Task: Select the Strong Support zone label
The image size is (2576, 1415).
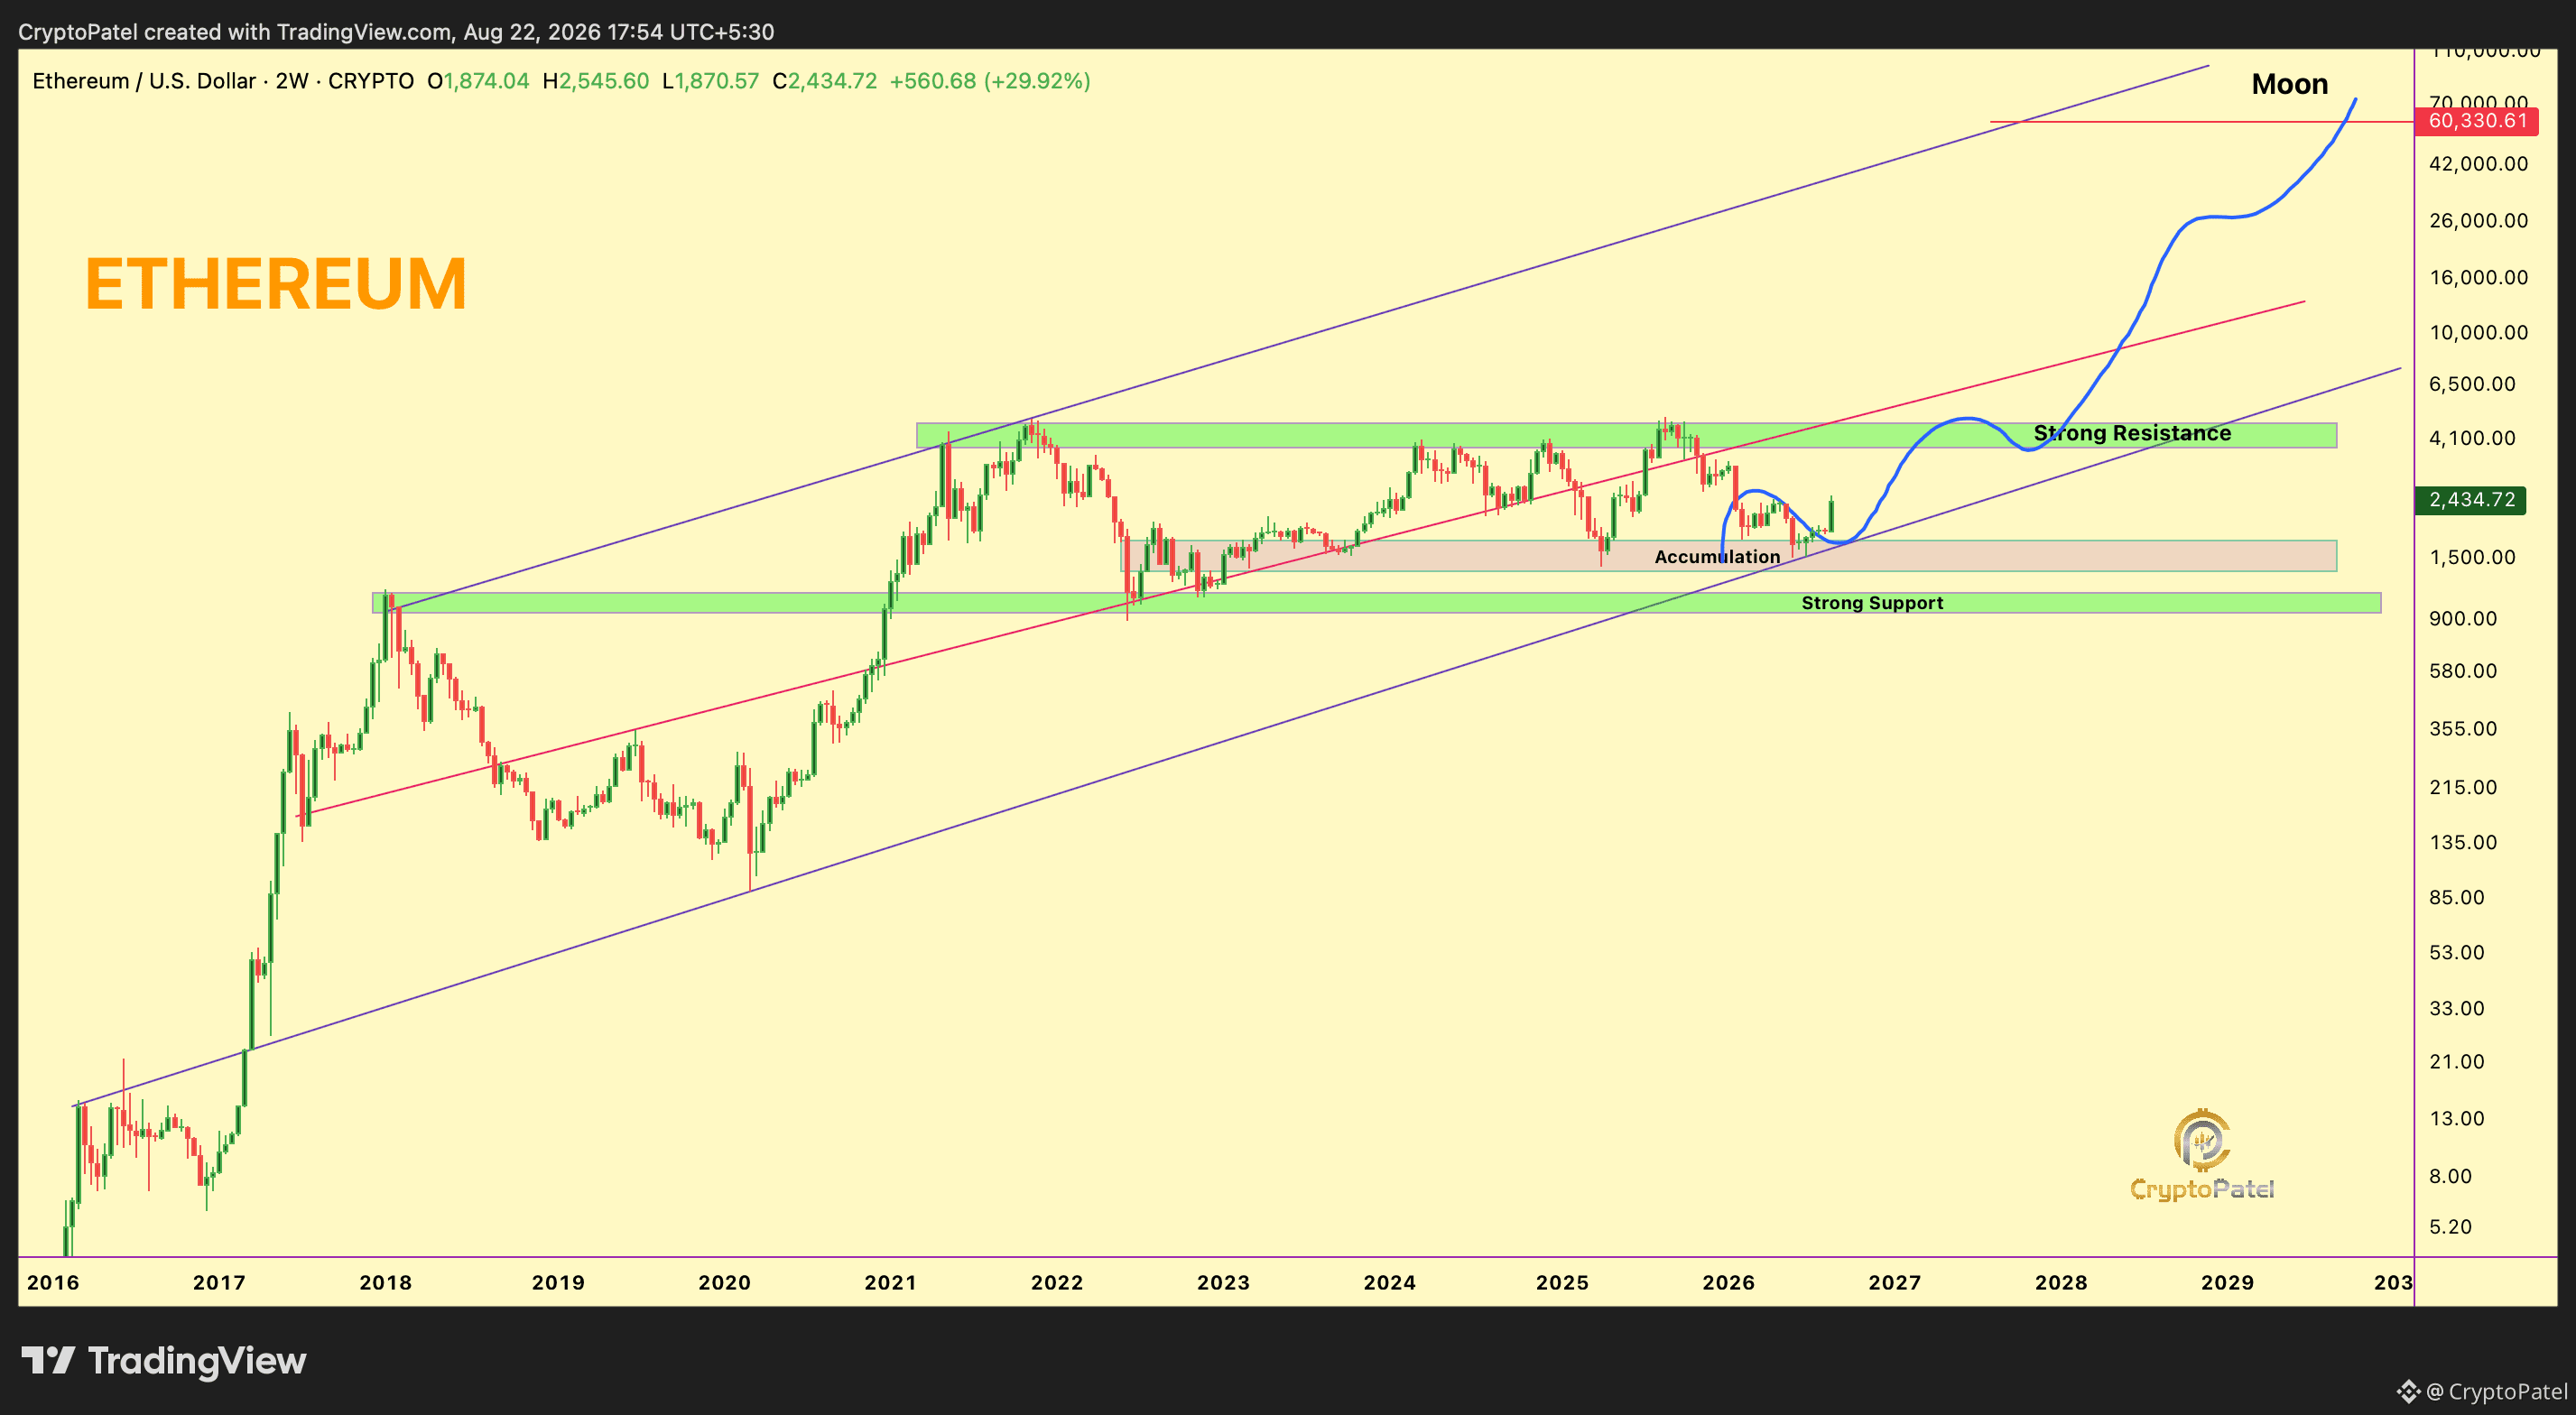Action: (1872, 603)
